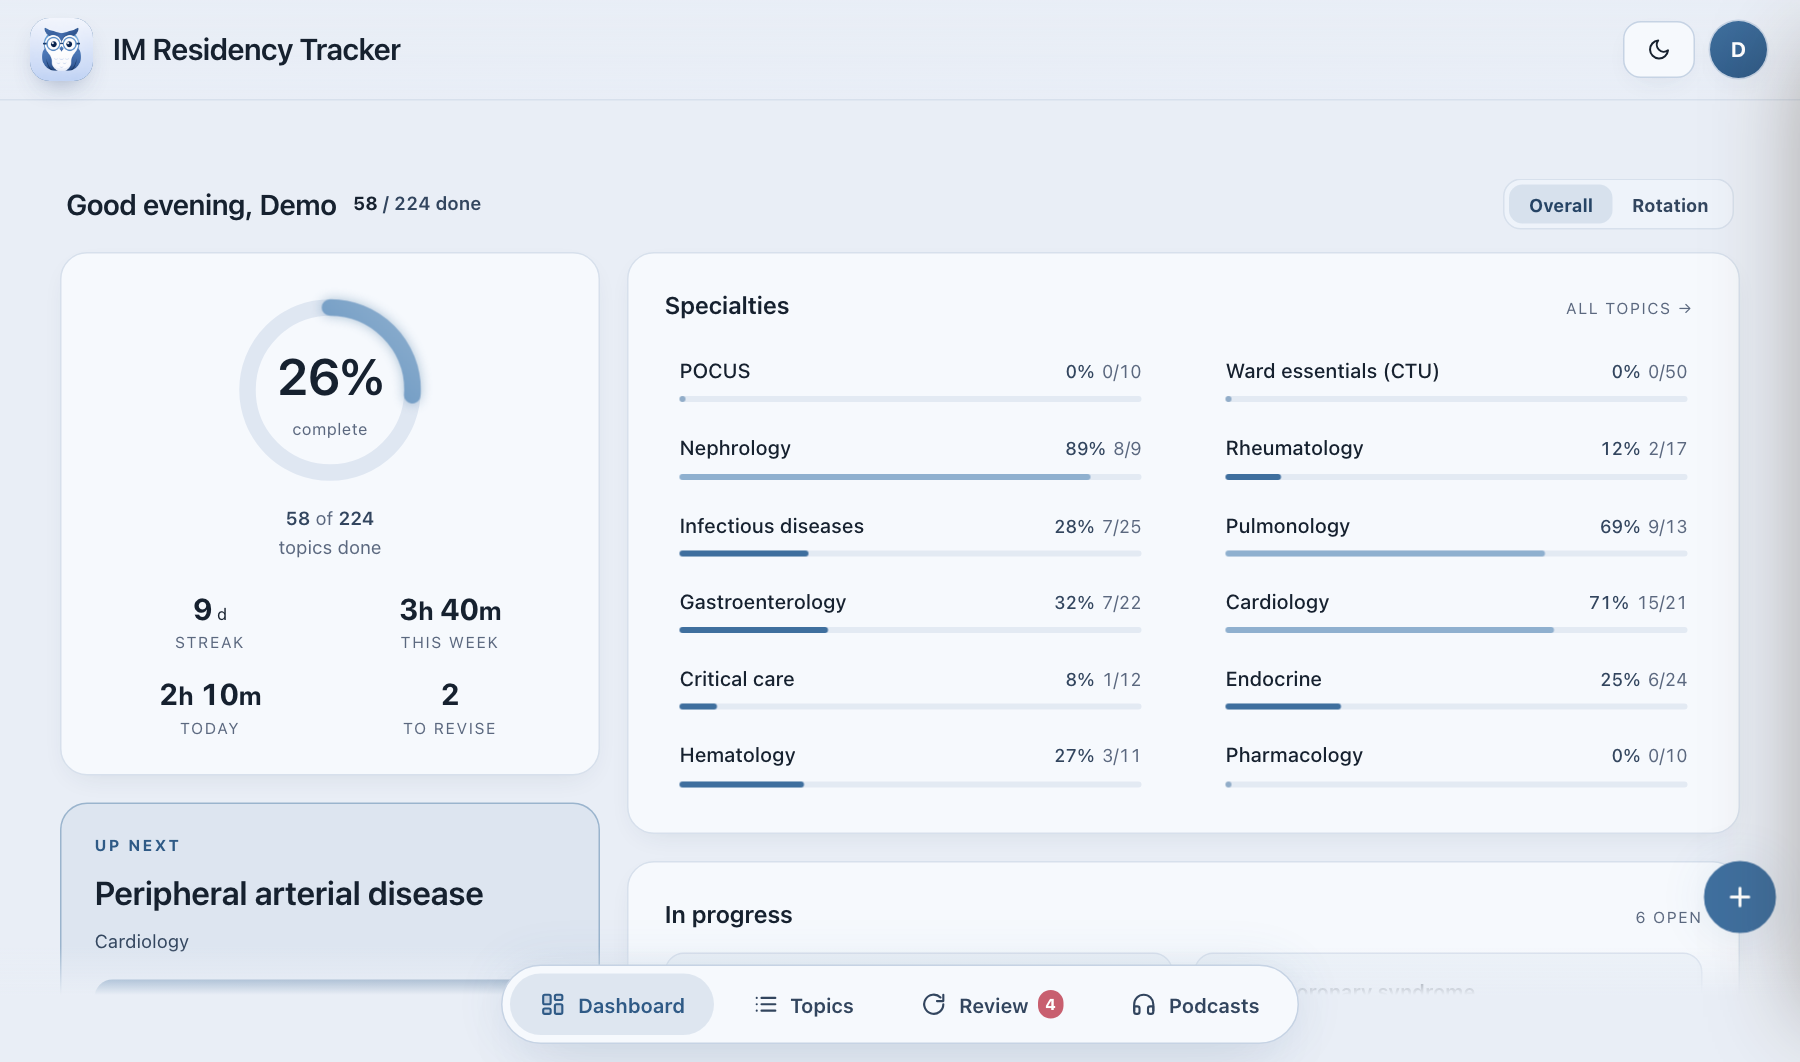1800x1062 pixels.
Task: Open the Infectious diseases specialty
Action: pos(910,537)
